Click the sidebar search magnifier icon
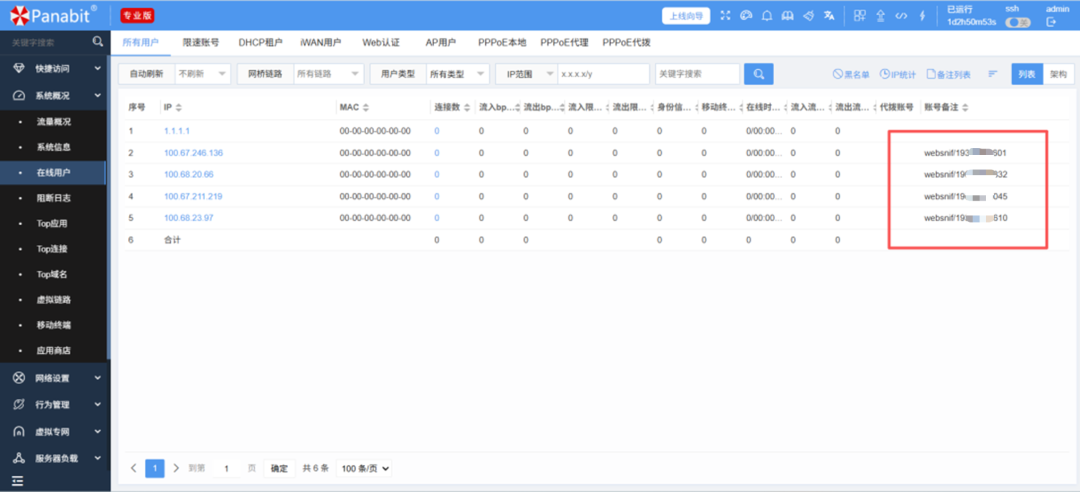This screenshot has height=492, width=1080. (98, 42)
